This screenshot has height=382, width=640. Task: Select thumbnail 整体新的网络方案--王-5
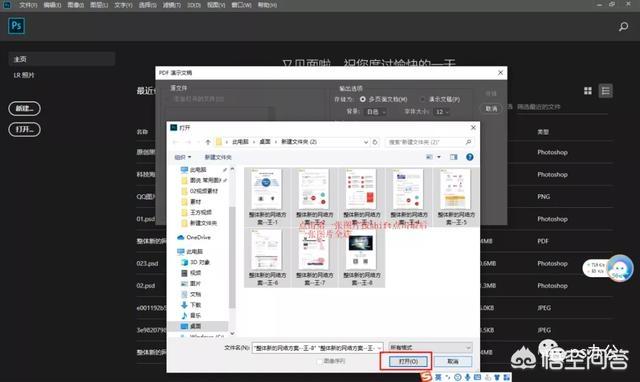coord(456,197)
